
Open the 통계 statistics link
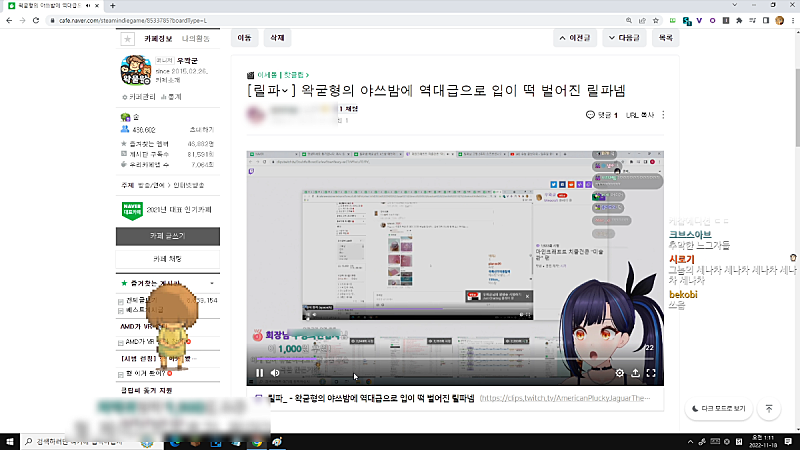(x=171, y=97)
